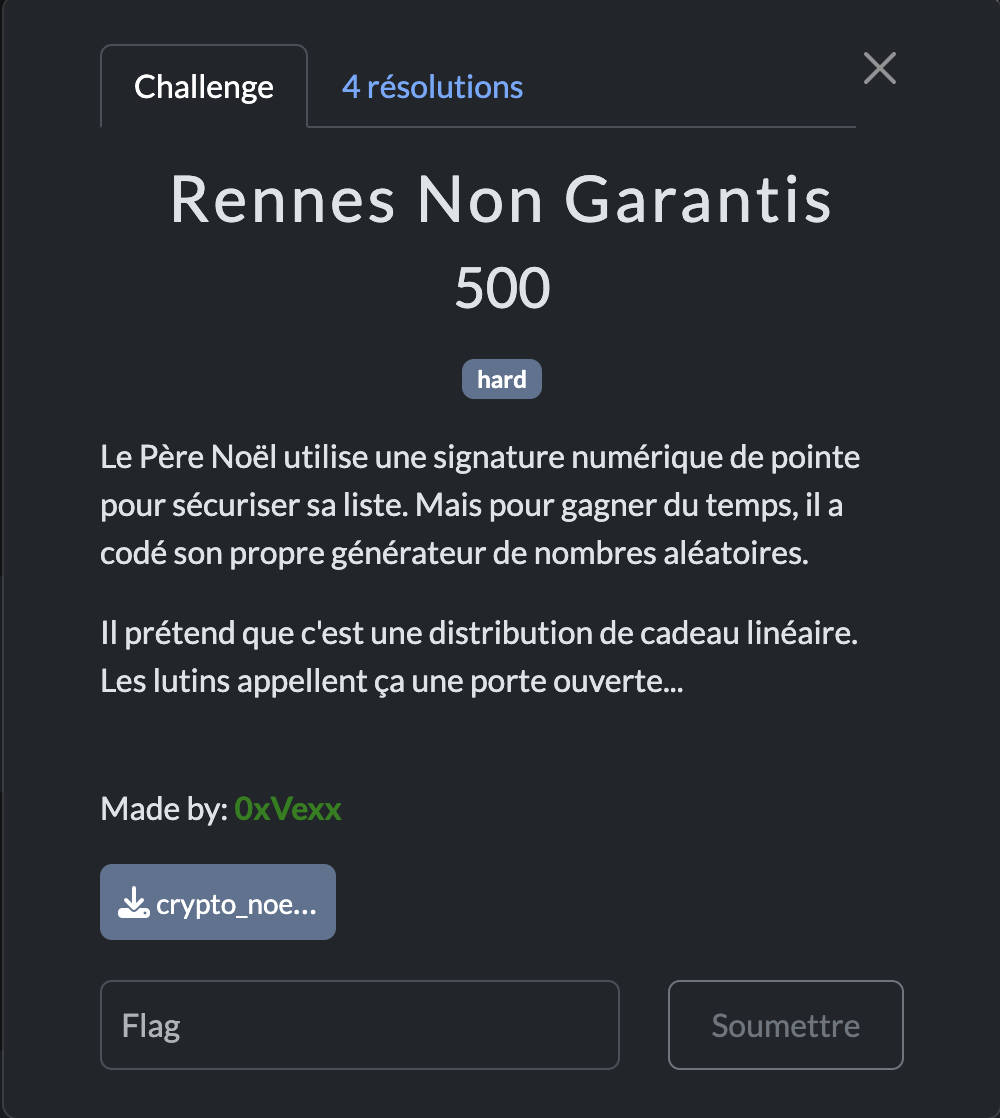Screen dimensions: 1000x1118
Task: Click "Le Père Noël" in the description
Action: 189,459
